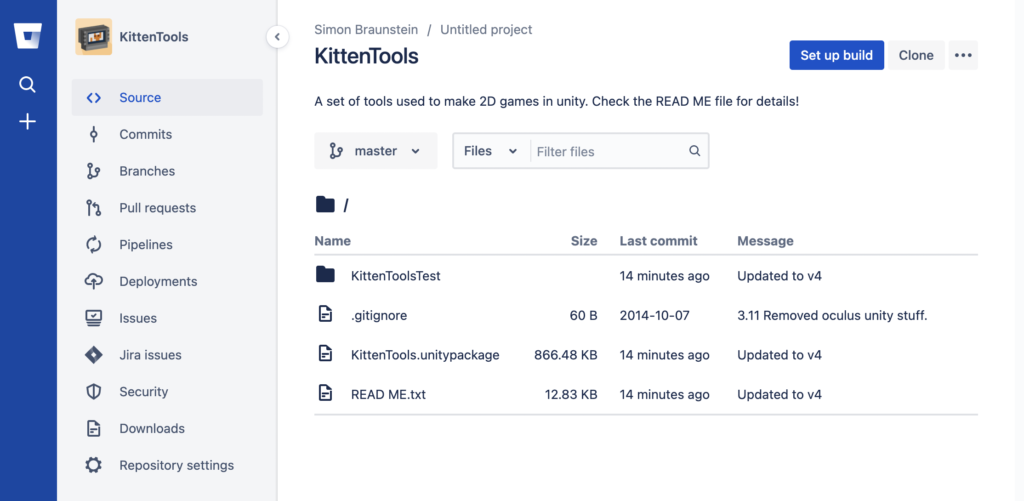The width and height of the screenshot is (1024, 501).
Task: Click the Clone button
Action: 916,56
